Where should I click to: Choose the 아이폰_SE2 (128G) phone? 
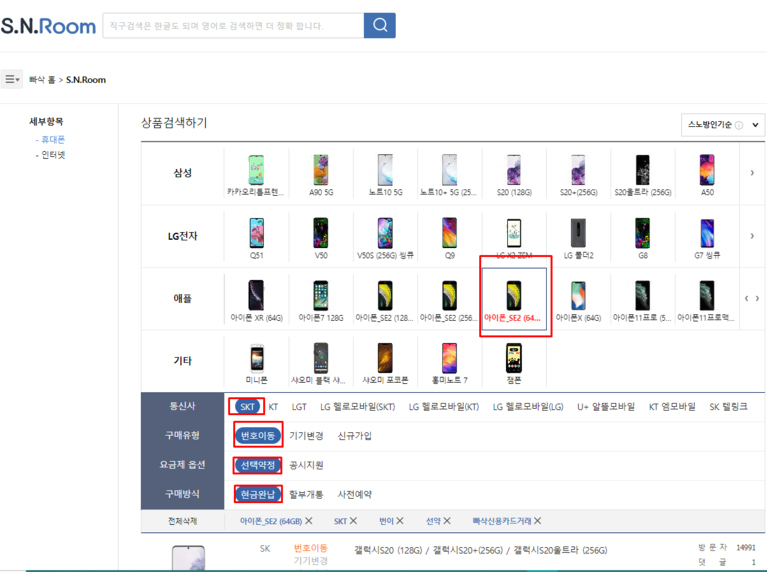[385, 301]
